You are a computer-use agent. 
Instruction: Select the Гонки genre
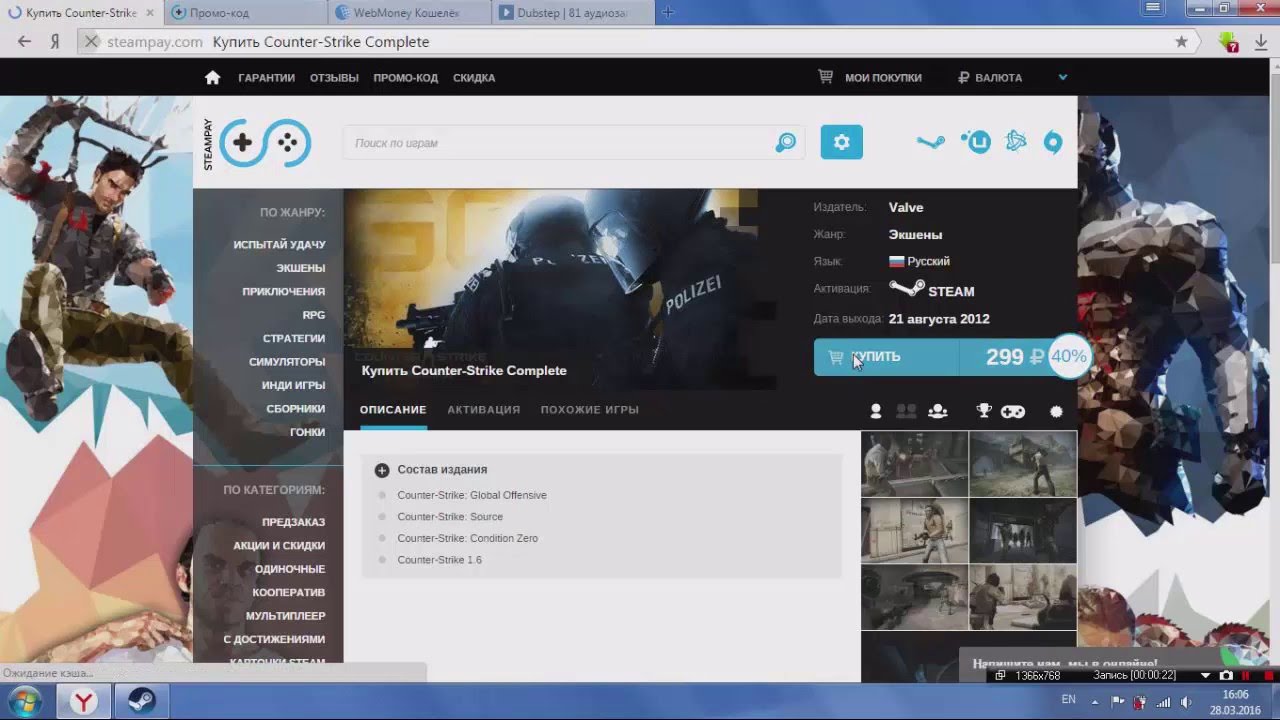coord(308,432)
